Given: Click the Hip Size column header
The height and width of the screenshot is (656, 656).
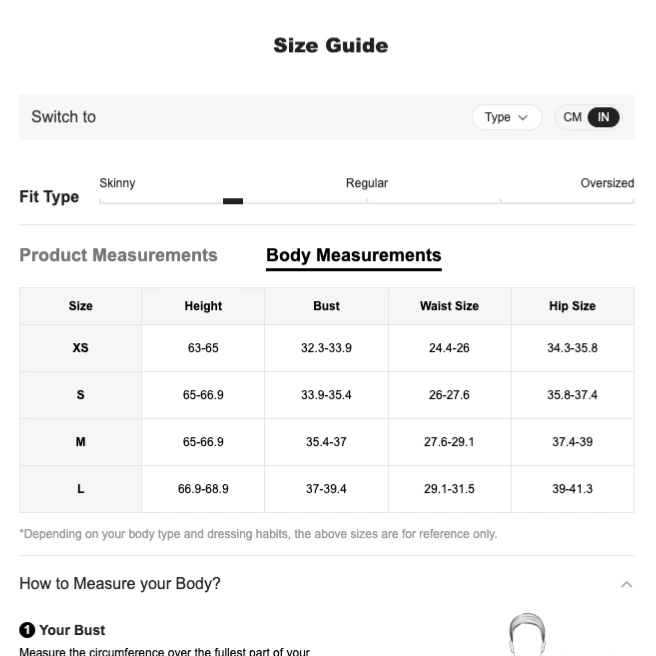Looking at the screenshot, I should [x=572, y=306].
